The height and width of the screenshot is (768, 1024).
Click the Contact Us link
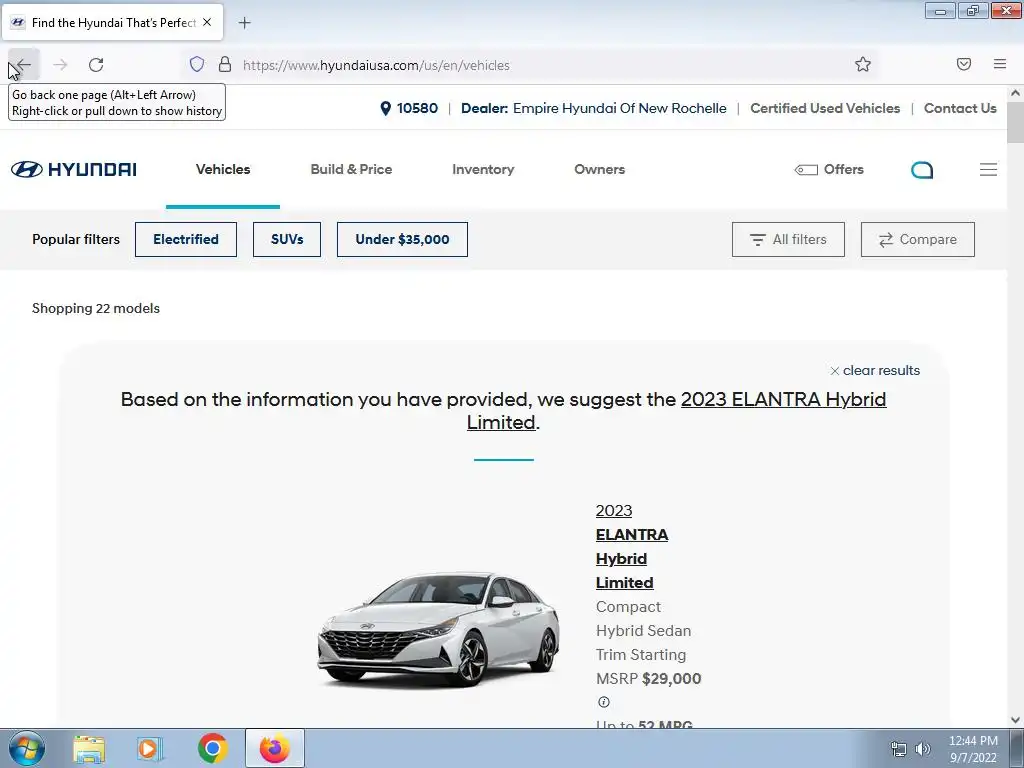pyautogui.click(x=960, y=108)
